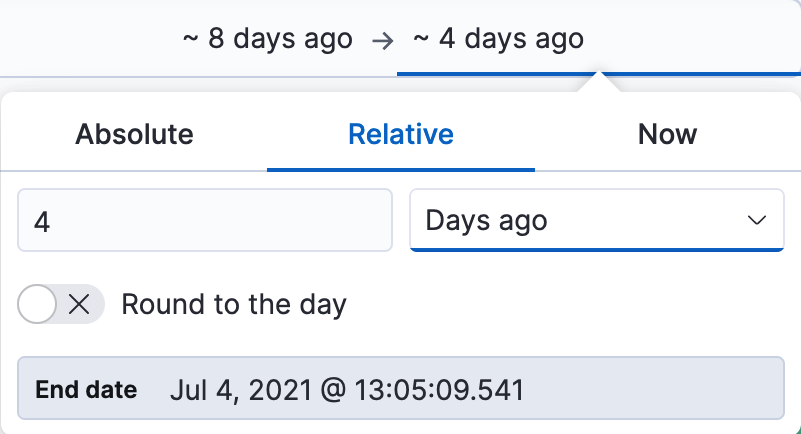This screenshot has height=434, width=801.
Task: Click the chevron on the time unit selector
Action: click(x=757, y=220)
